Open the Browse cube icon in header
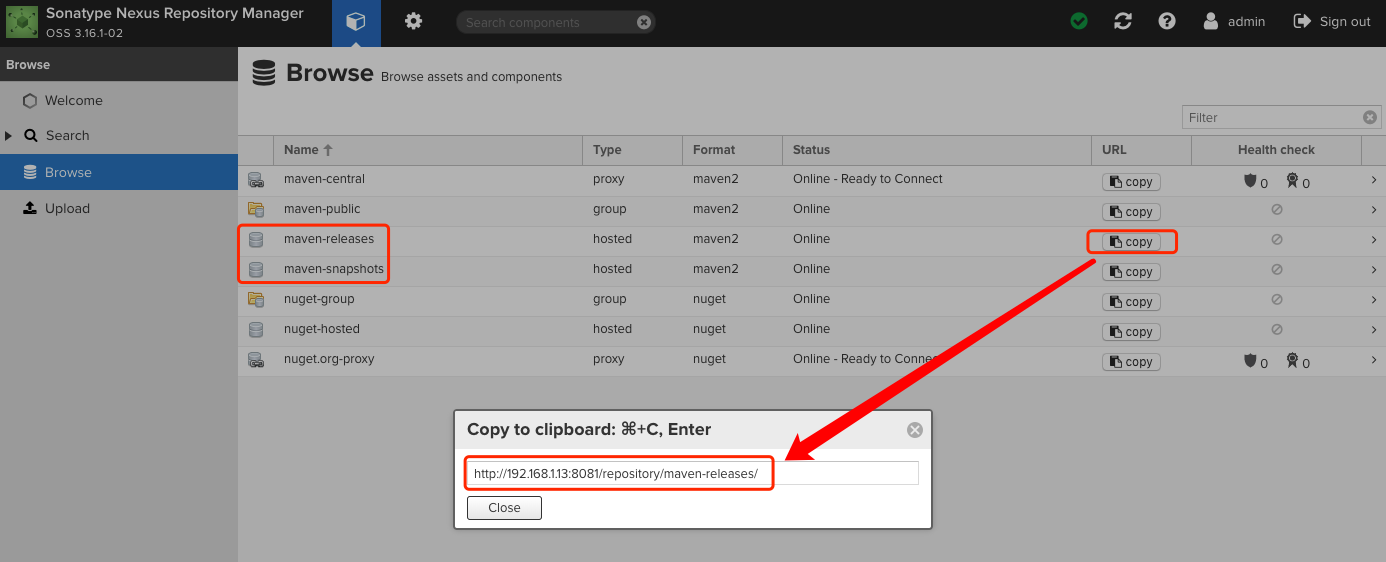The image size is (1386, 562). click(356, 22)
